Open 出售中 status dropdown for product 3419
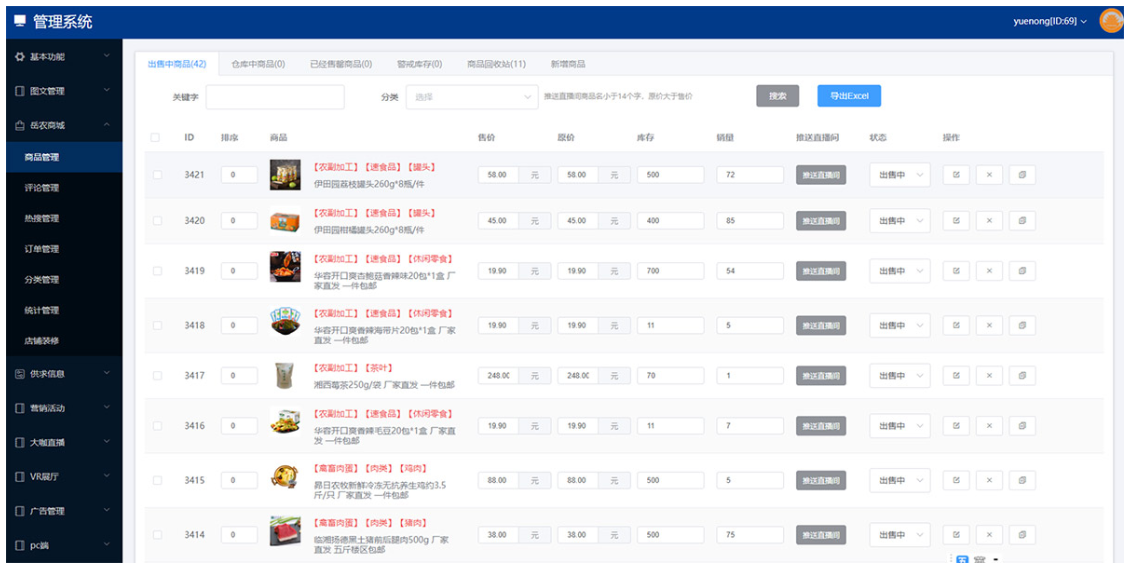The width and height of the screenshot is (1129, 571). (x=899, y=271)
